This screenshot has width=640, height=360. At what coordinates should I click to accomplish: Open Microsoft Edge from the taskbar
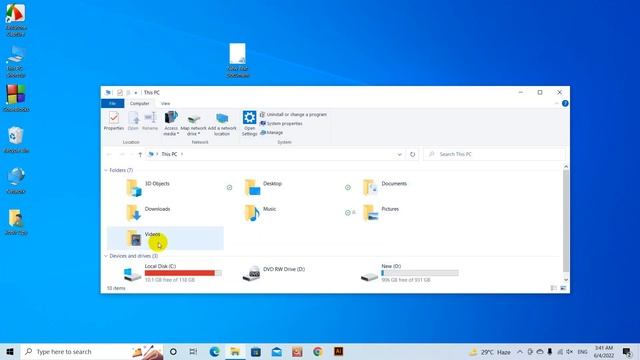[x=214, y=351]
